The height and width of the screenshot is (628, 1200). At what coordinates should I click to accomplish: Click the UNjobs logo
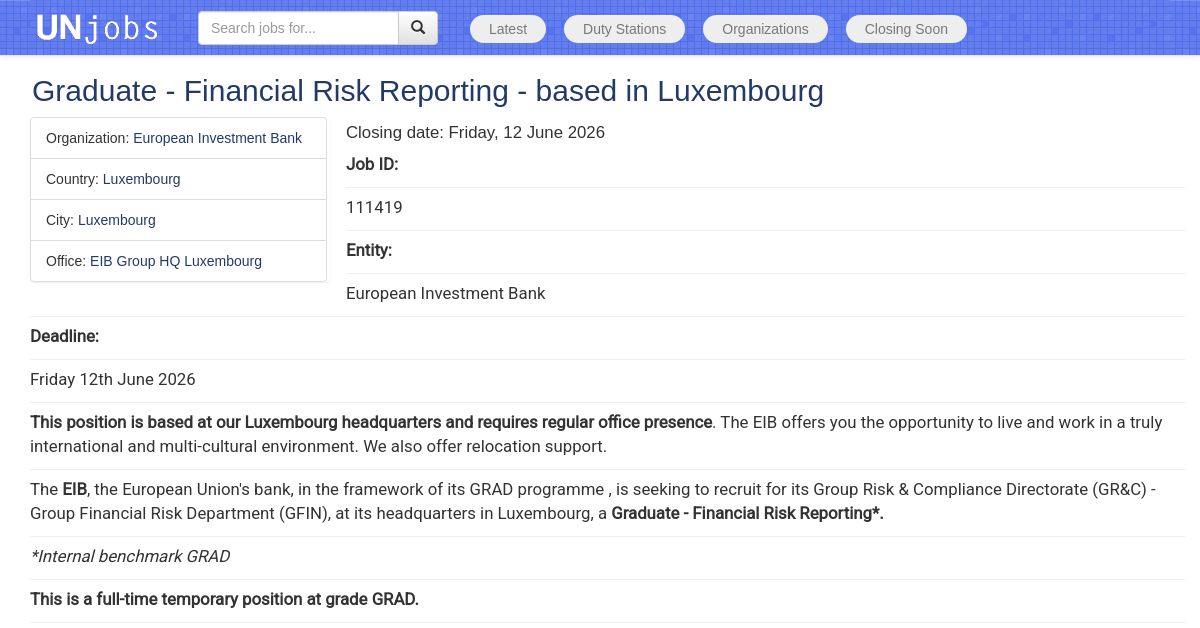pyautogui.click(x=97, y=28)
